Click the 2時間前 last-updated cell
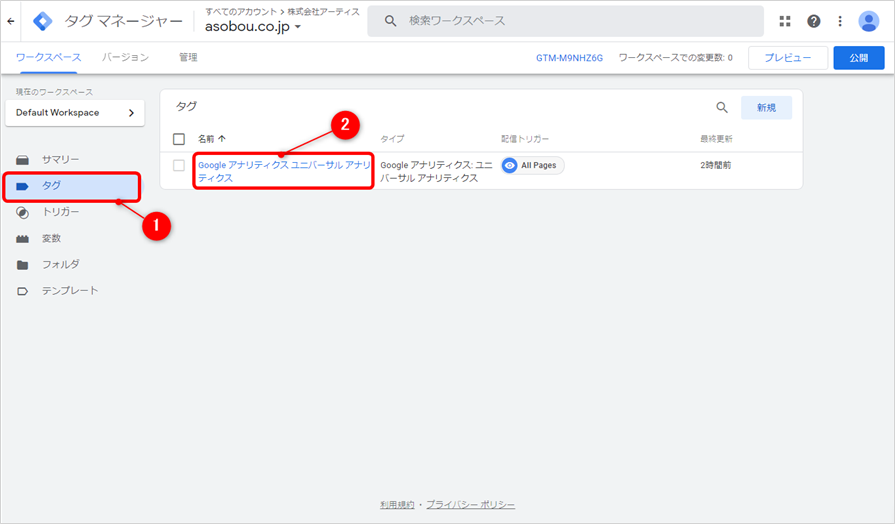This screenshot has width=895, height=524. 716,165
